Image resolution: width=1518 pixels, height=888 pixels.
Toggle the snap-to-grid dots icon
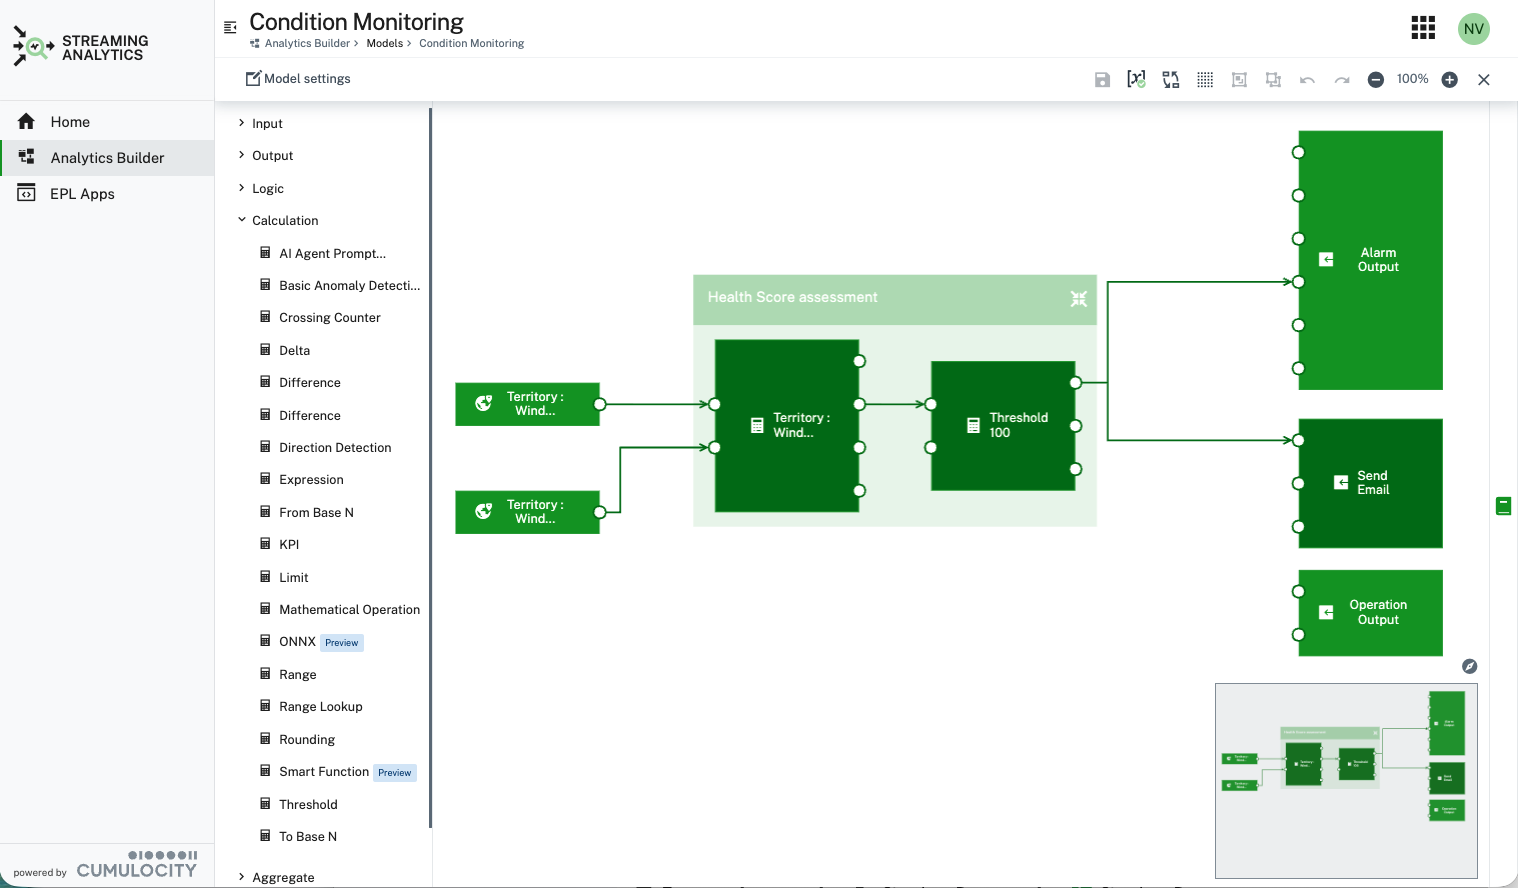tap(1205, 80)
